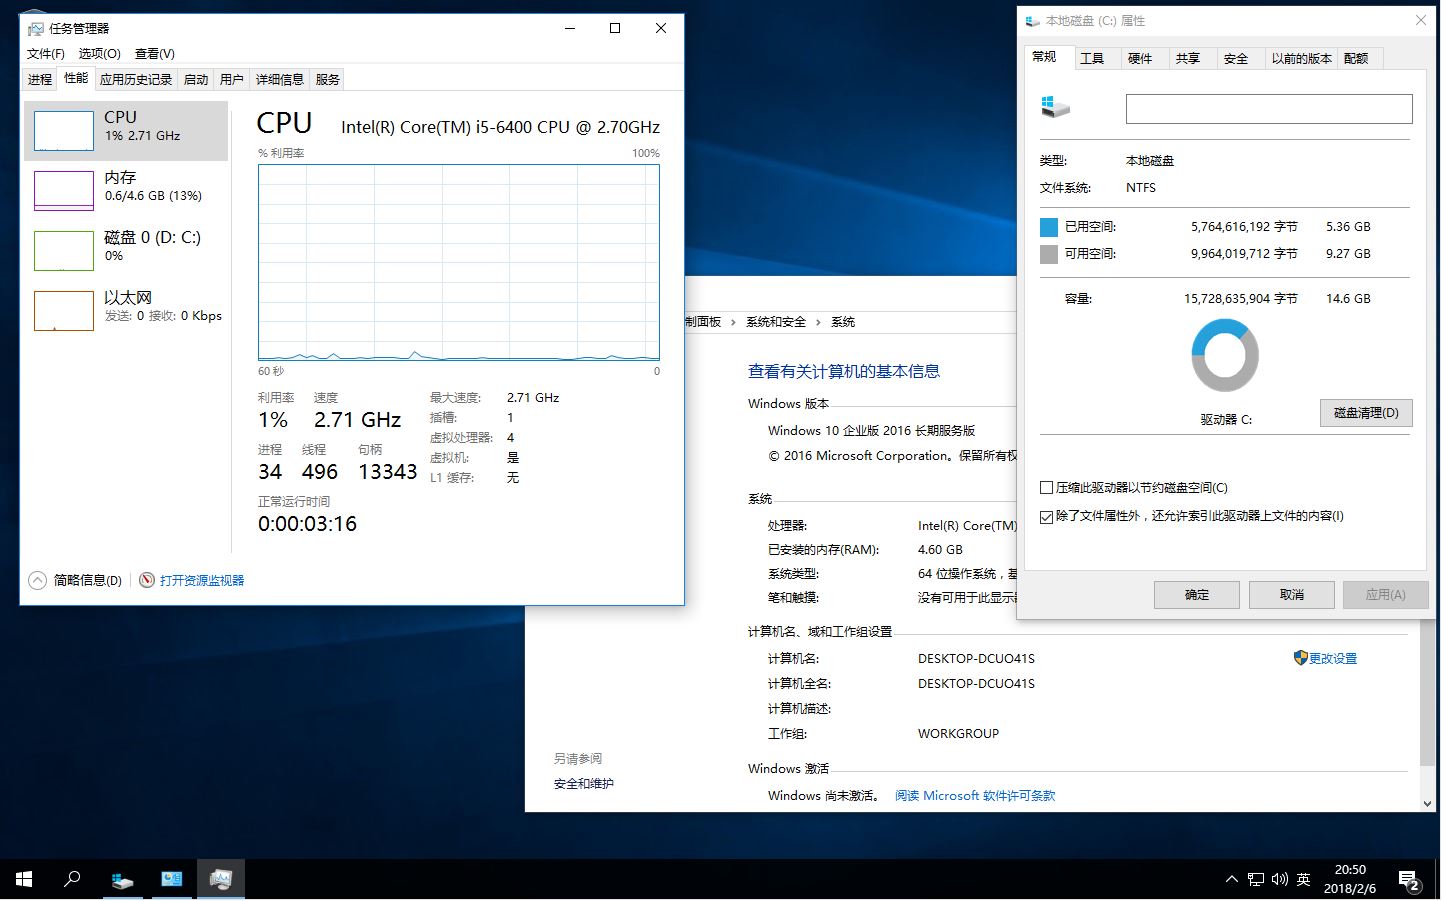Click the volume label input field
Image resolution: width=1442 pixels, height=901 pixels.
(1267, 108)
